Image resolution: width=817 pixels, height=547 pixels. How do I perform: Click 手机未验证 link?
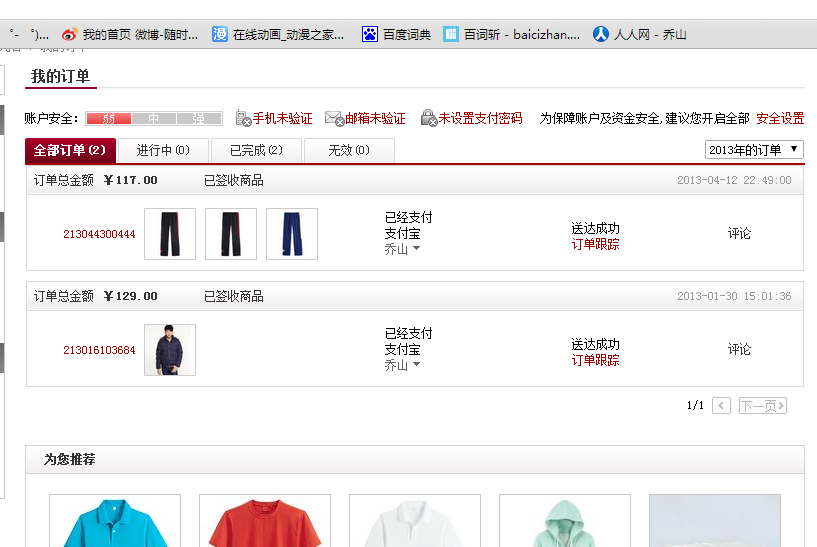[x=282, y=118]
